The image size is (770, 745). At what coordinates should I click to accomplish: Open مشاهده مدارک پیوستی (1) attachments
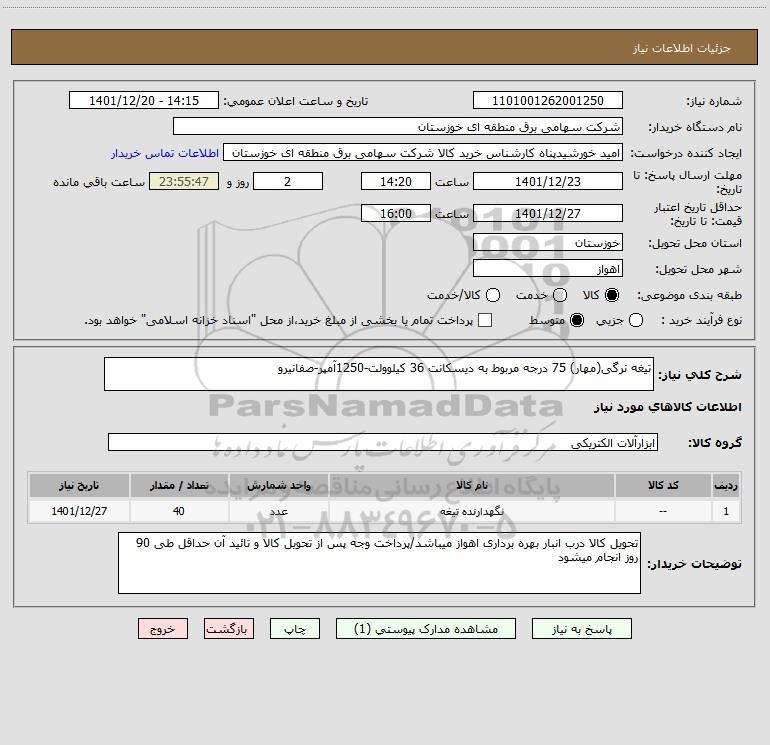426,629
